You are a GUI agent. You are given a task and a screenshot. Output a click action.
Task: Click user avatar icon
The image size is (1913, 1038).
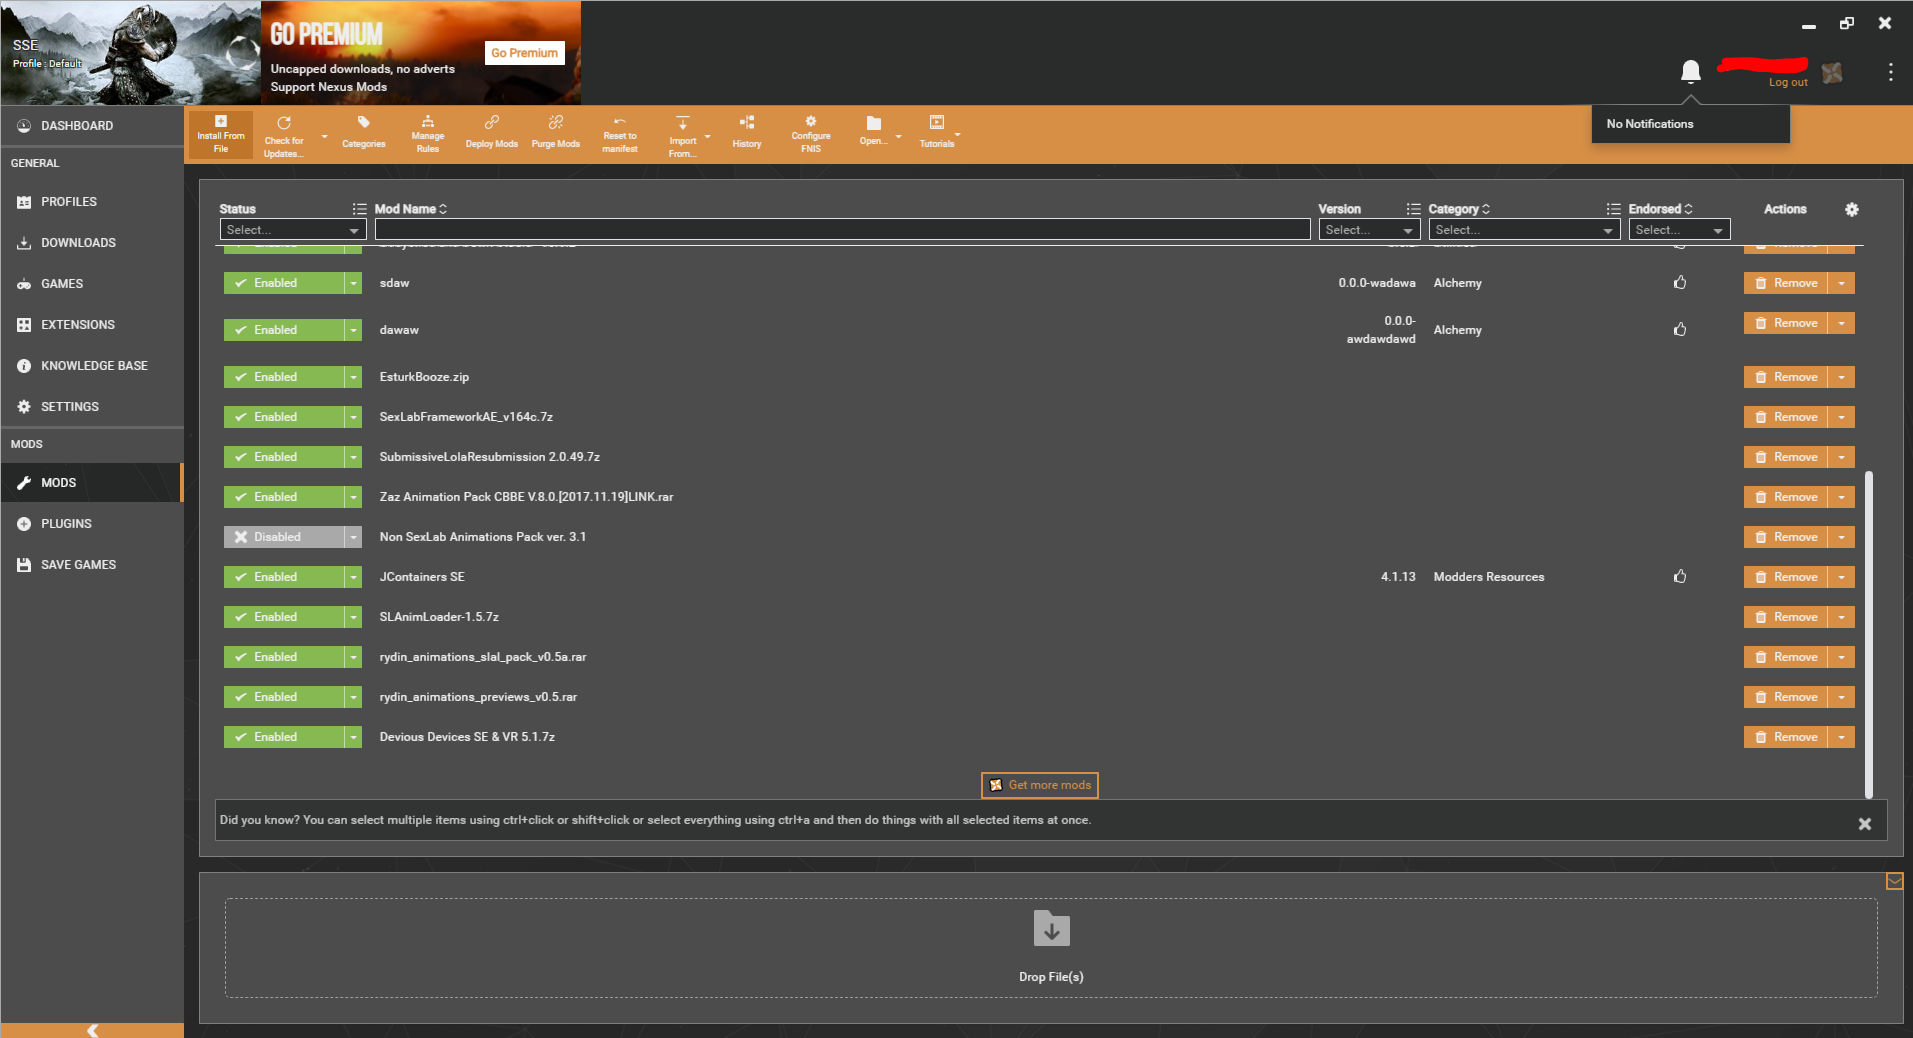coord(1832,72)
